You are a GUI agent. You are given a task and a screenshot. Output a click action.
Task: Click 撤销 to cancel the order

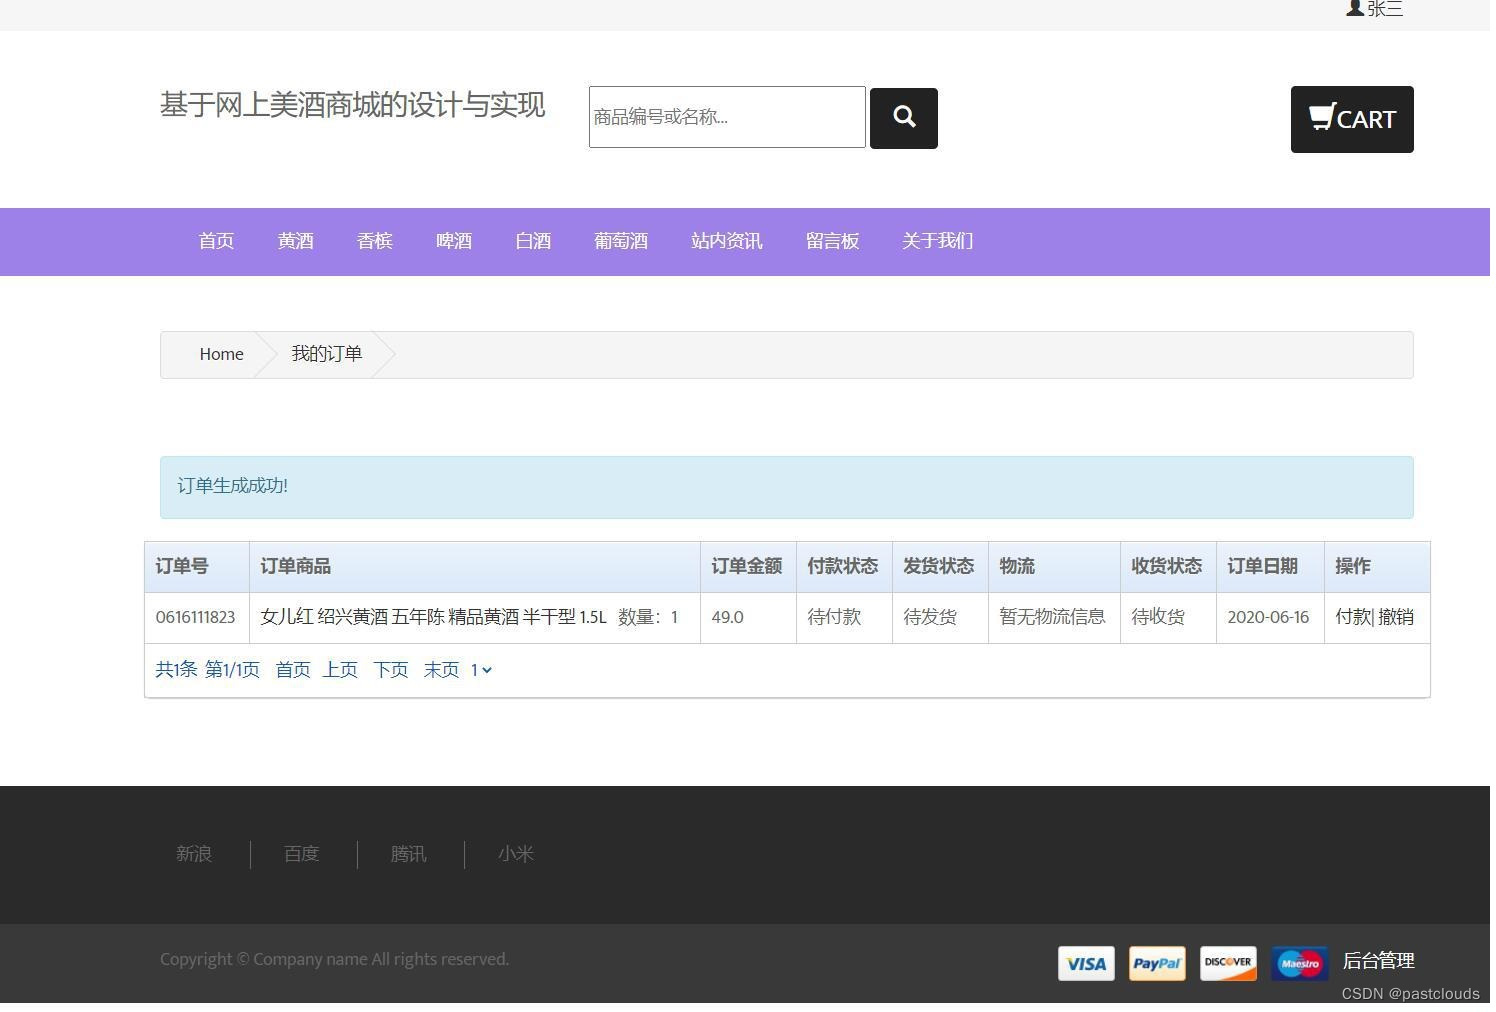coord(1398,617)
